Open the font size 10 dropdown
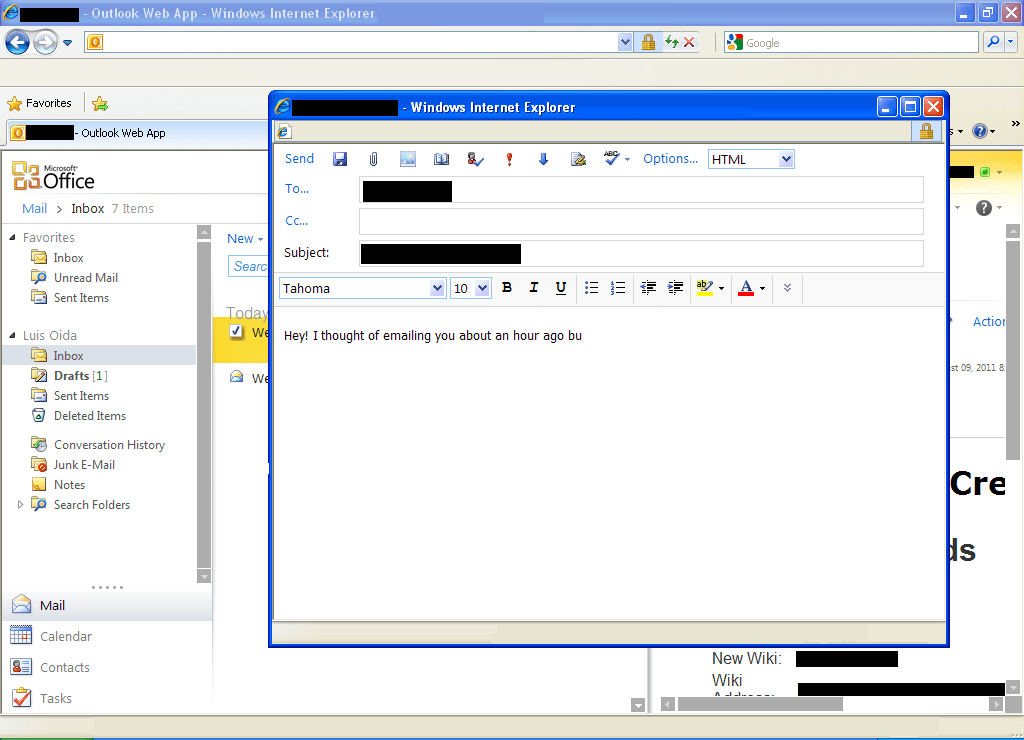The height and width of the screenshot is (740, 1024). pyautogui.click(x=483, y=288)
